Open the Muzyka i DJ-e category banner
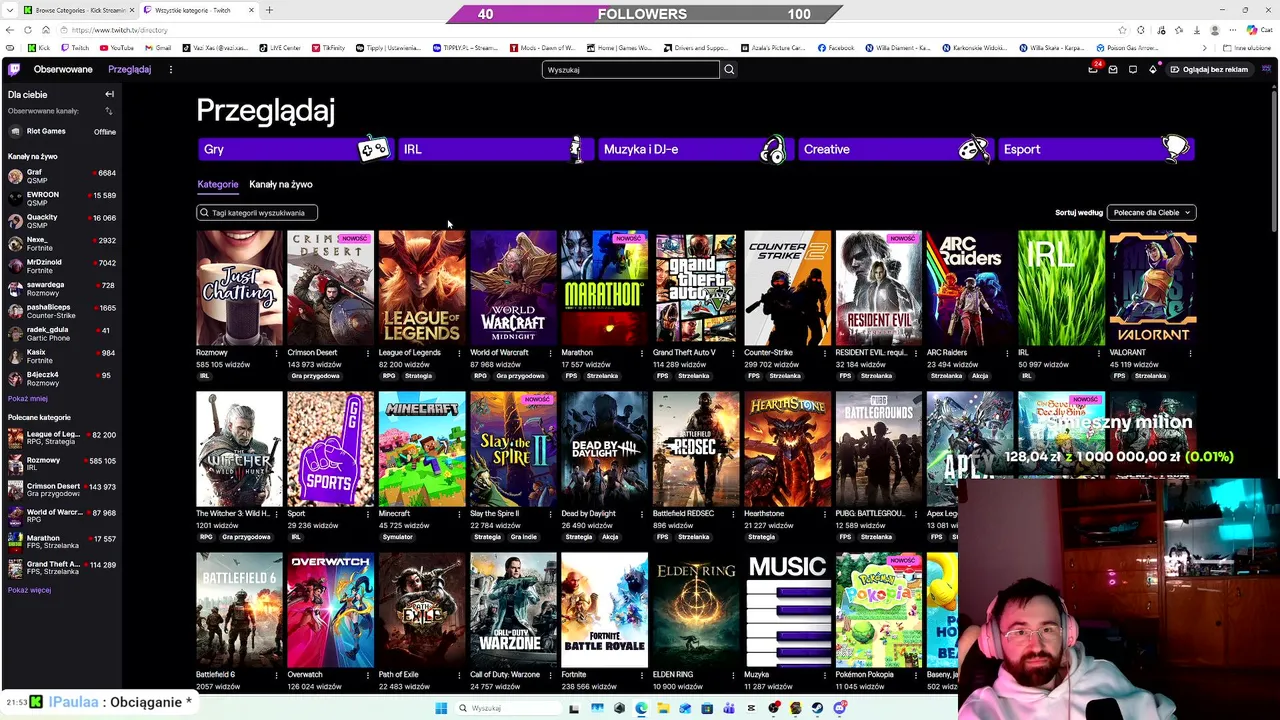This screenshot has width=1280, height=720. (695, 149)
